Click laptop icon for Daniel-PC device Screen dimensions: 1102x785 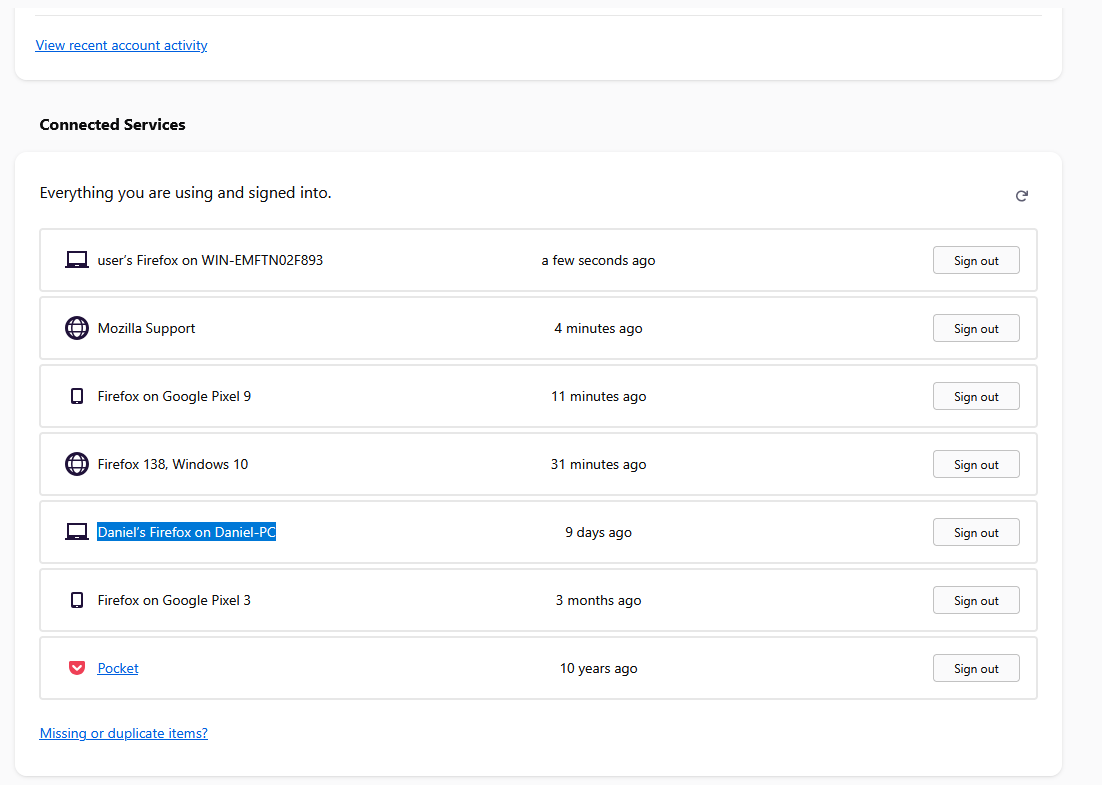[x=77, y=532]
